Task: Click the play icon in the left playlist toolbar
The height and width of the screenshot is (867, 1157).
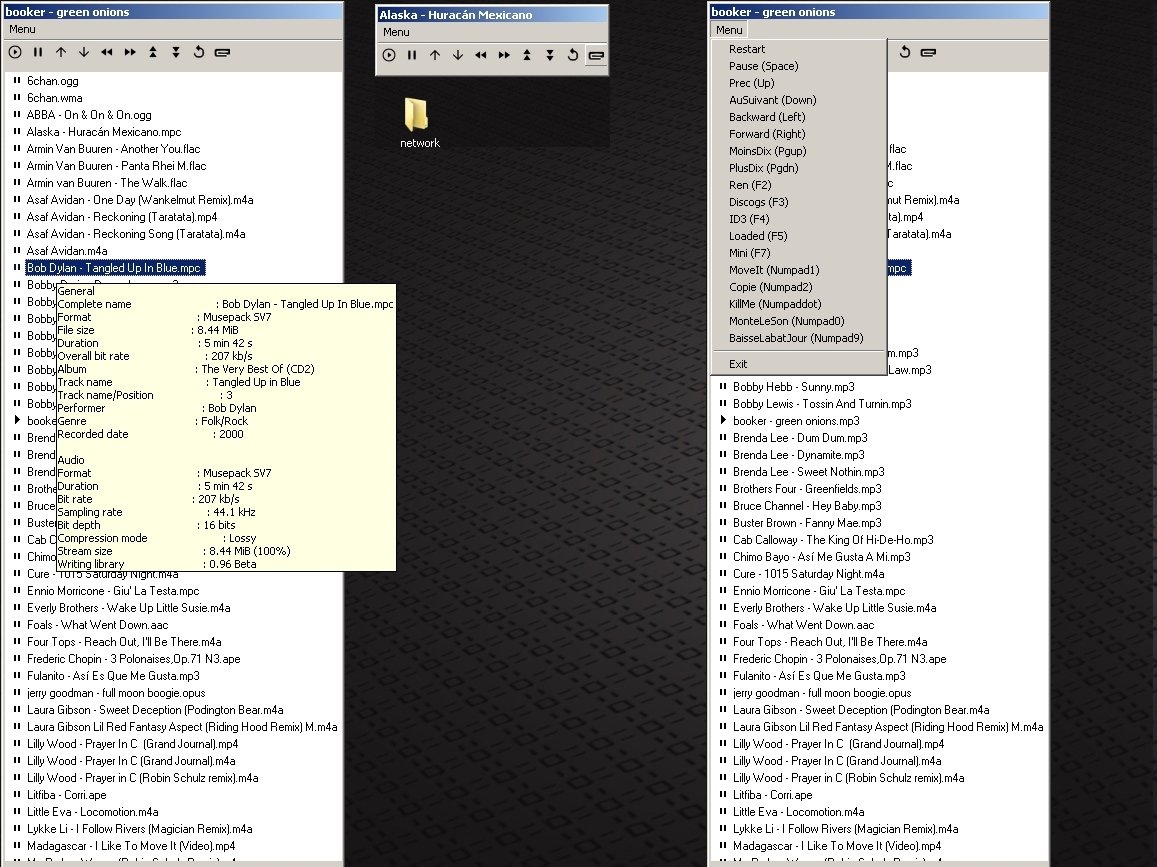Action: pos(15,52)
